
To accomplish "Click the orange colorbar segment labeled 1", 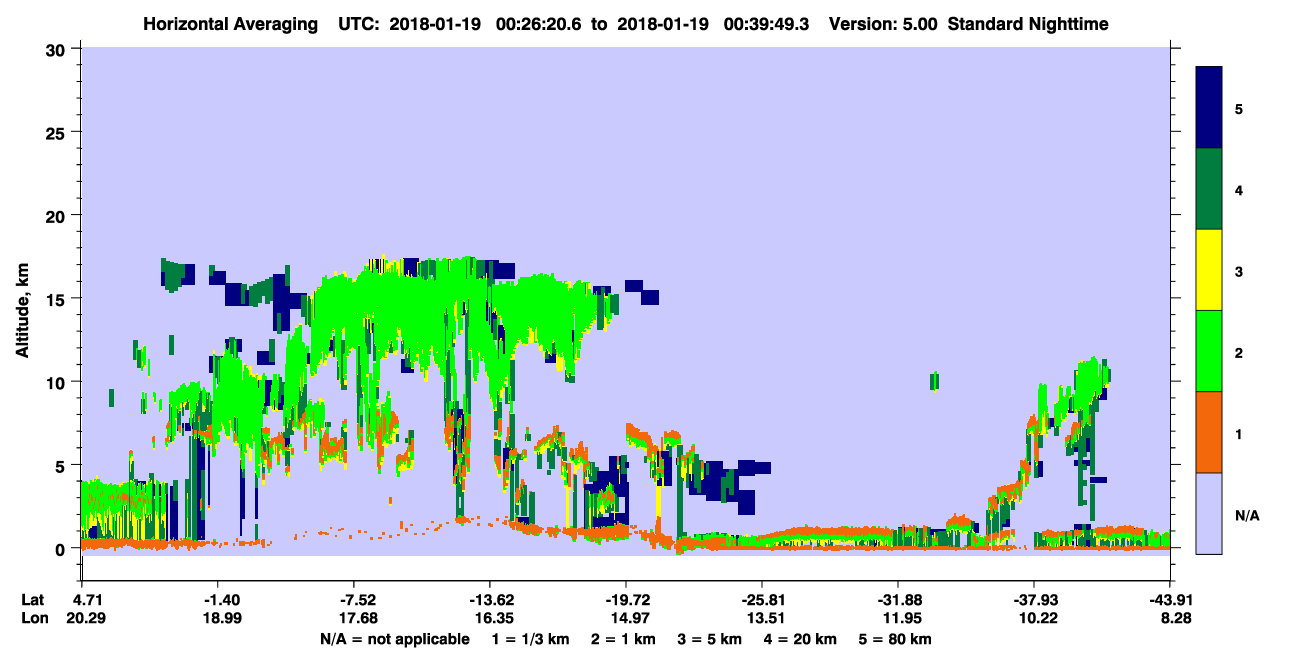I will point(1210,432).
